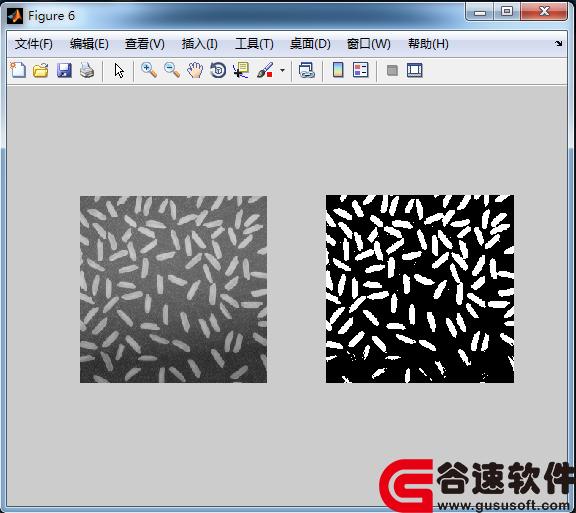Open the 文件(F) menu
The width and height of the screenshot is (576, 513).
pyautogui.click(x=34, y=44)
